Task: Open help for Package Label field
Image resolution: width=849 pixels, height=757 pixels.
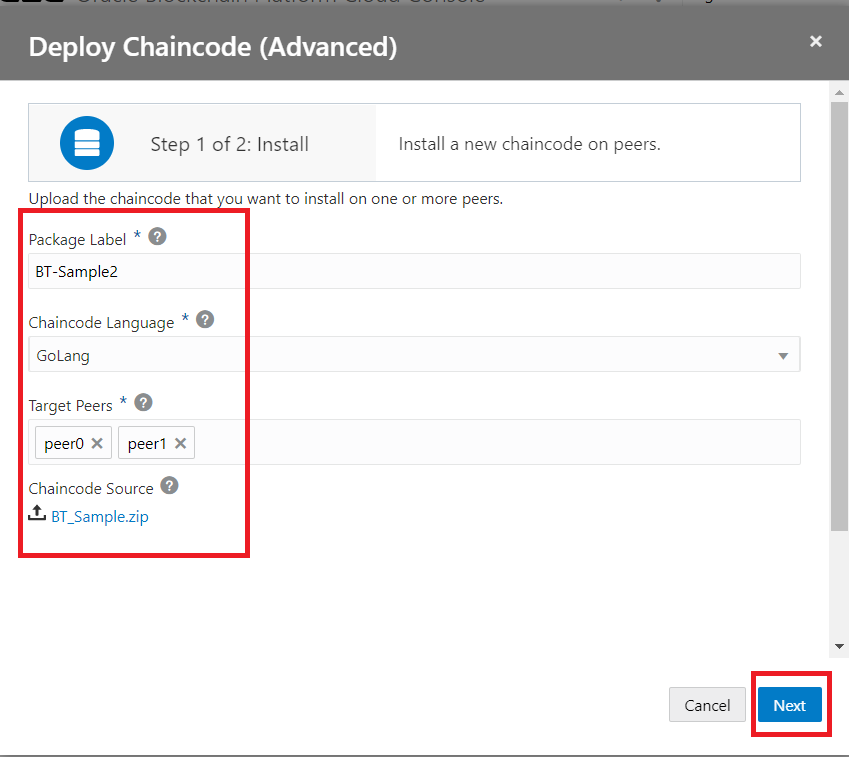Action: pyautogui.click(x=157, y=236)
